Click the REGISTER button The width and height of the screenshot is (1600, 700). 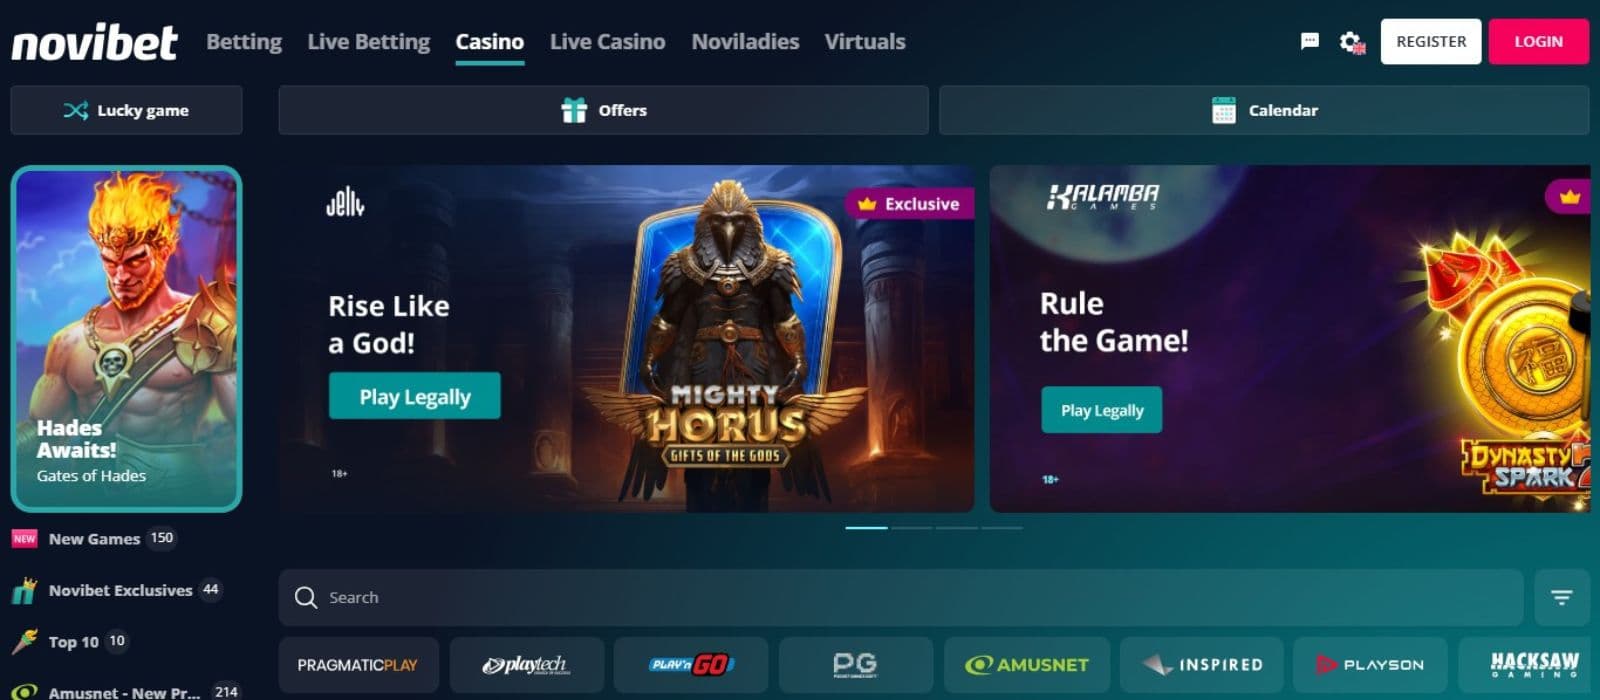pos(1431,42)
